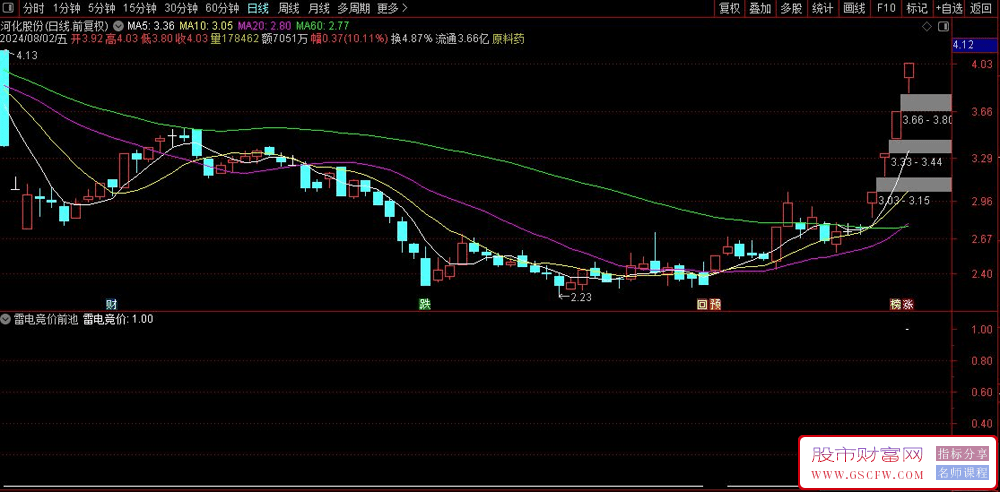Screen dimensions: 1000x492
Task: Click the 2.23 low price label
Action: [x=580, y=297]
